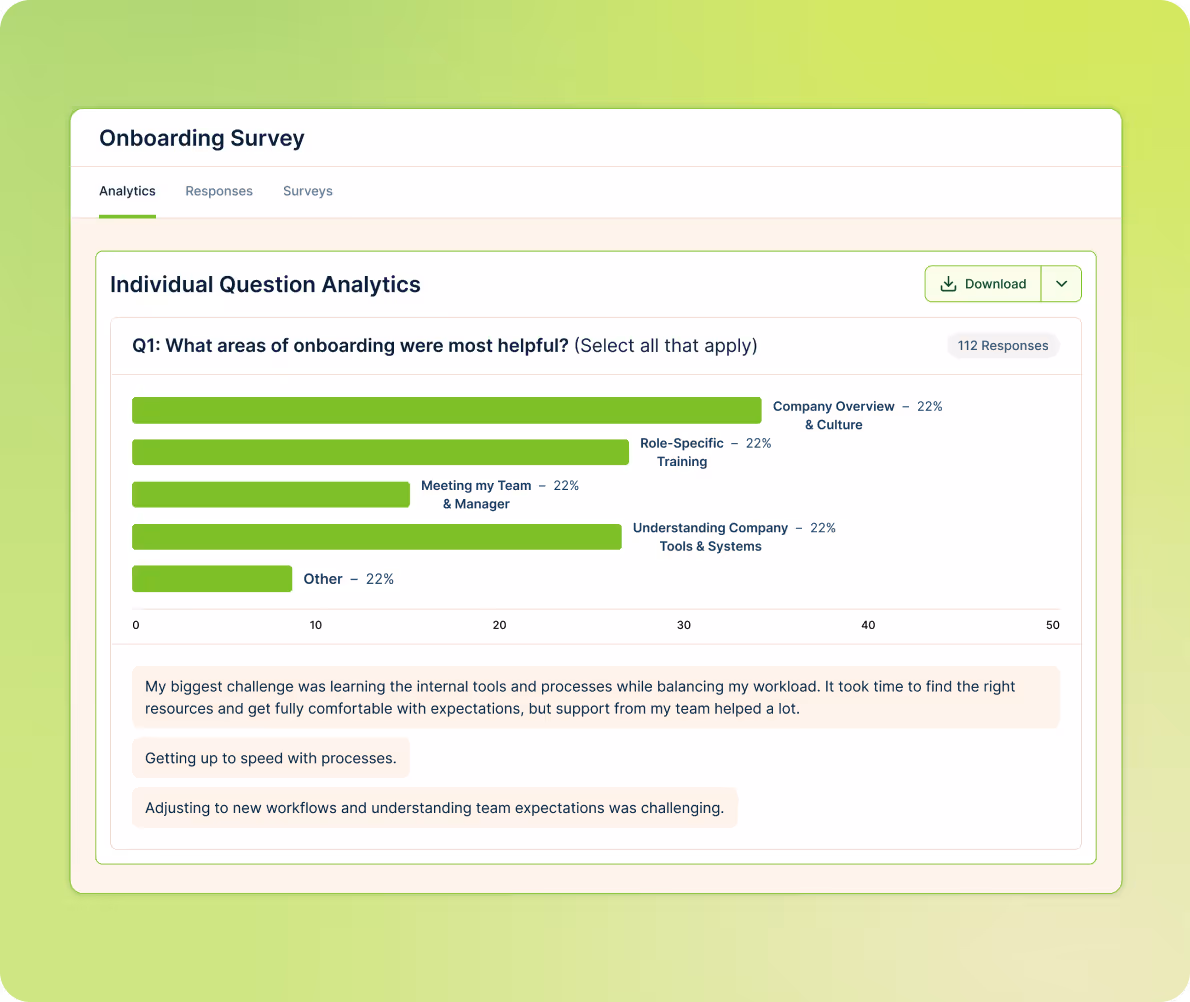Switch to the Surveys tab
1190x1002 pixels.
(x=307, y=191)
